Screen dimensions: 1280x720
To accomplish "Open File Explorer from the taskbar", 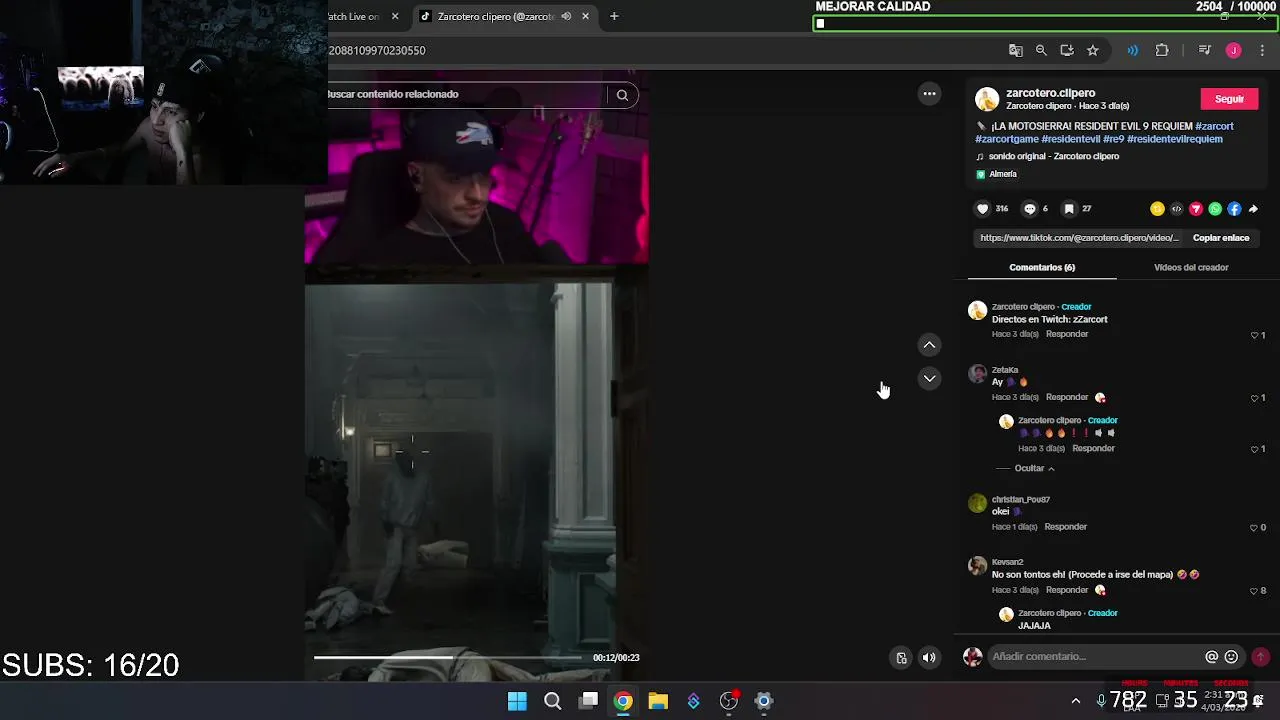I will (x=658, y=701).
